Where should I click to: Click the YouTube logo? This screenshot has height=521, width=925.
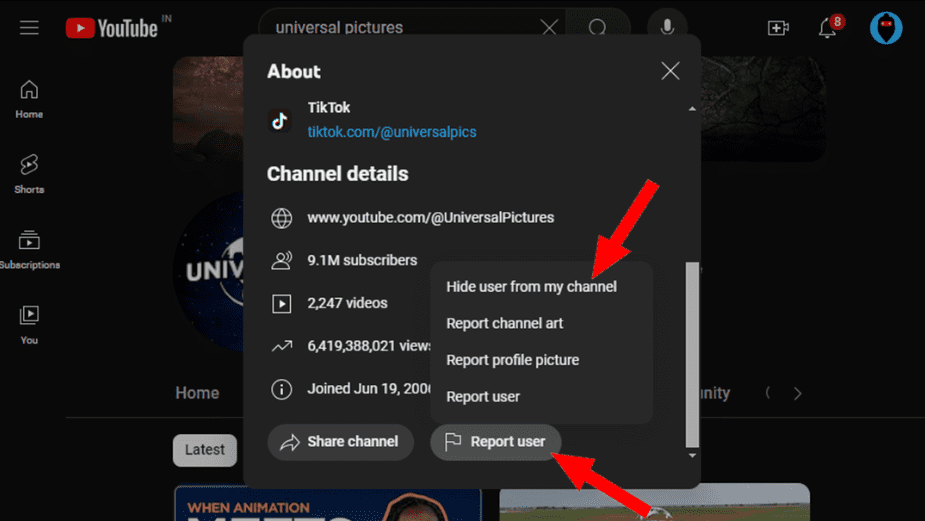click(x=111, y=28)
